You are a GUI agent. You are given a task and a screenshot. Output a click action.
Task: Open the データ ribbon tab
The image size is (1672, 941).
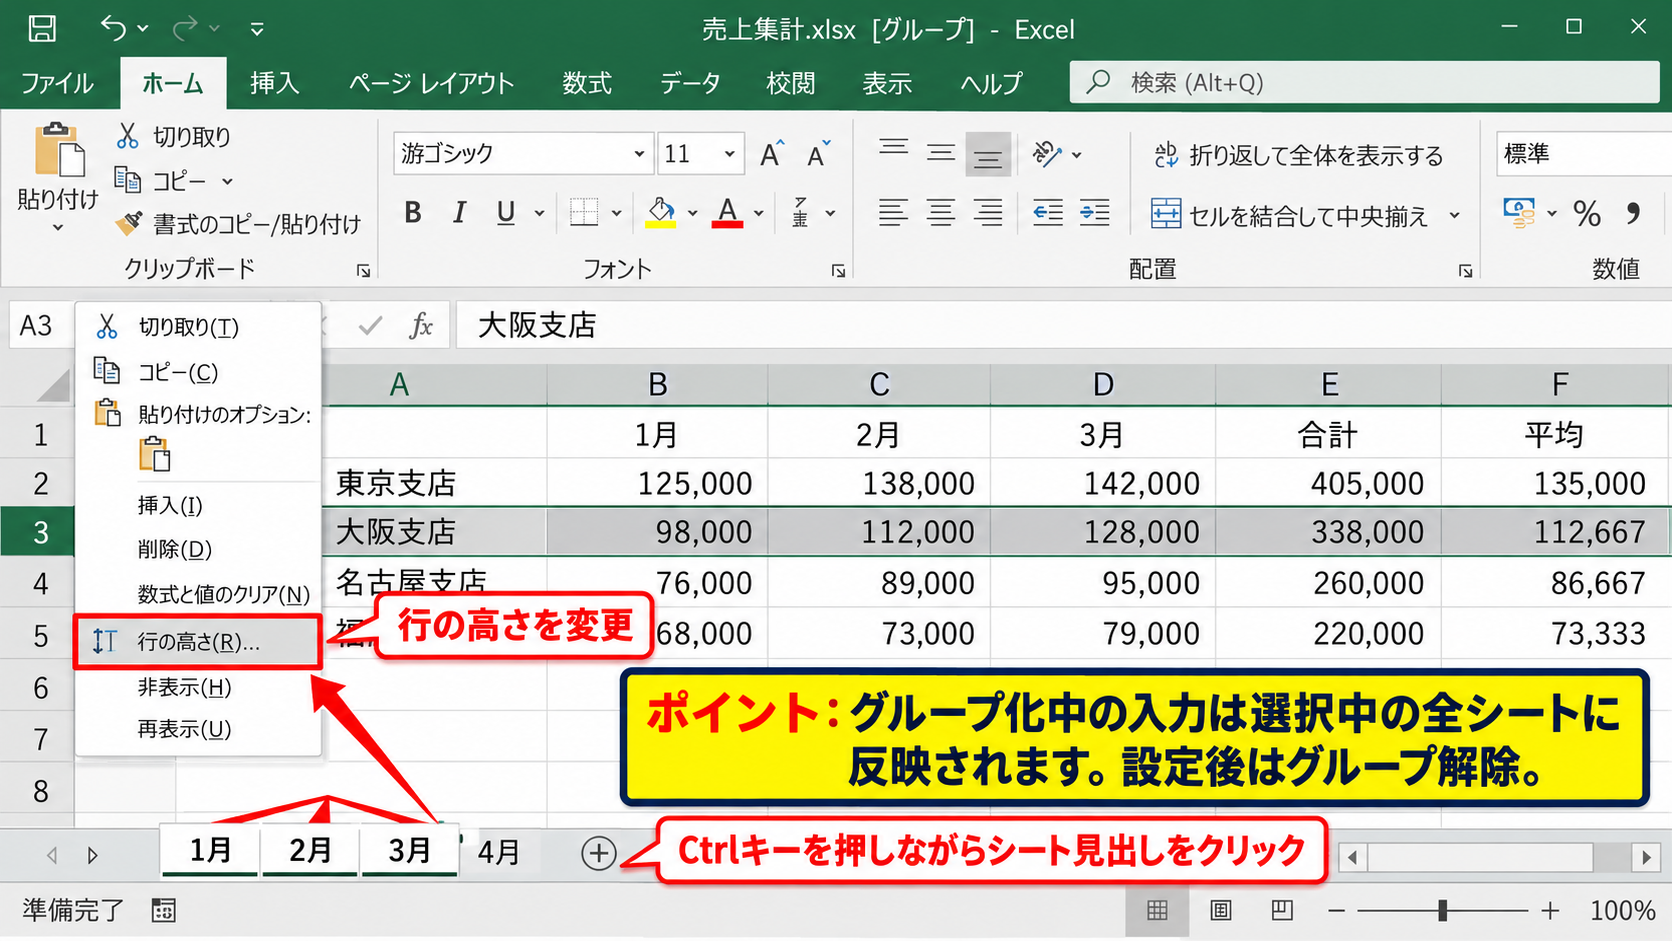pyautogui.click(x=690, y=83)
